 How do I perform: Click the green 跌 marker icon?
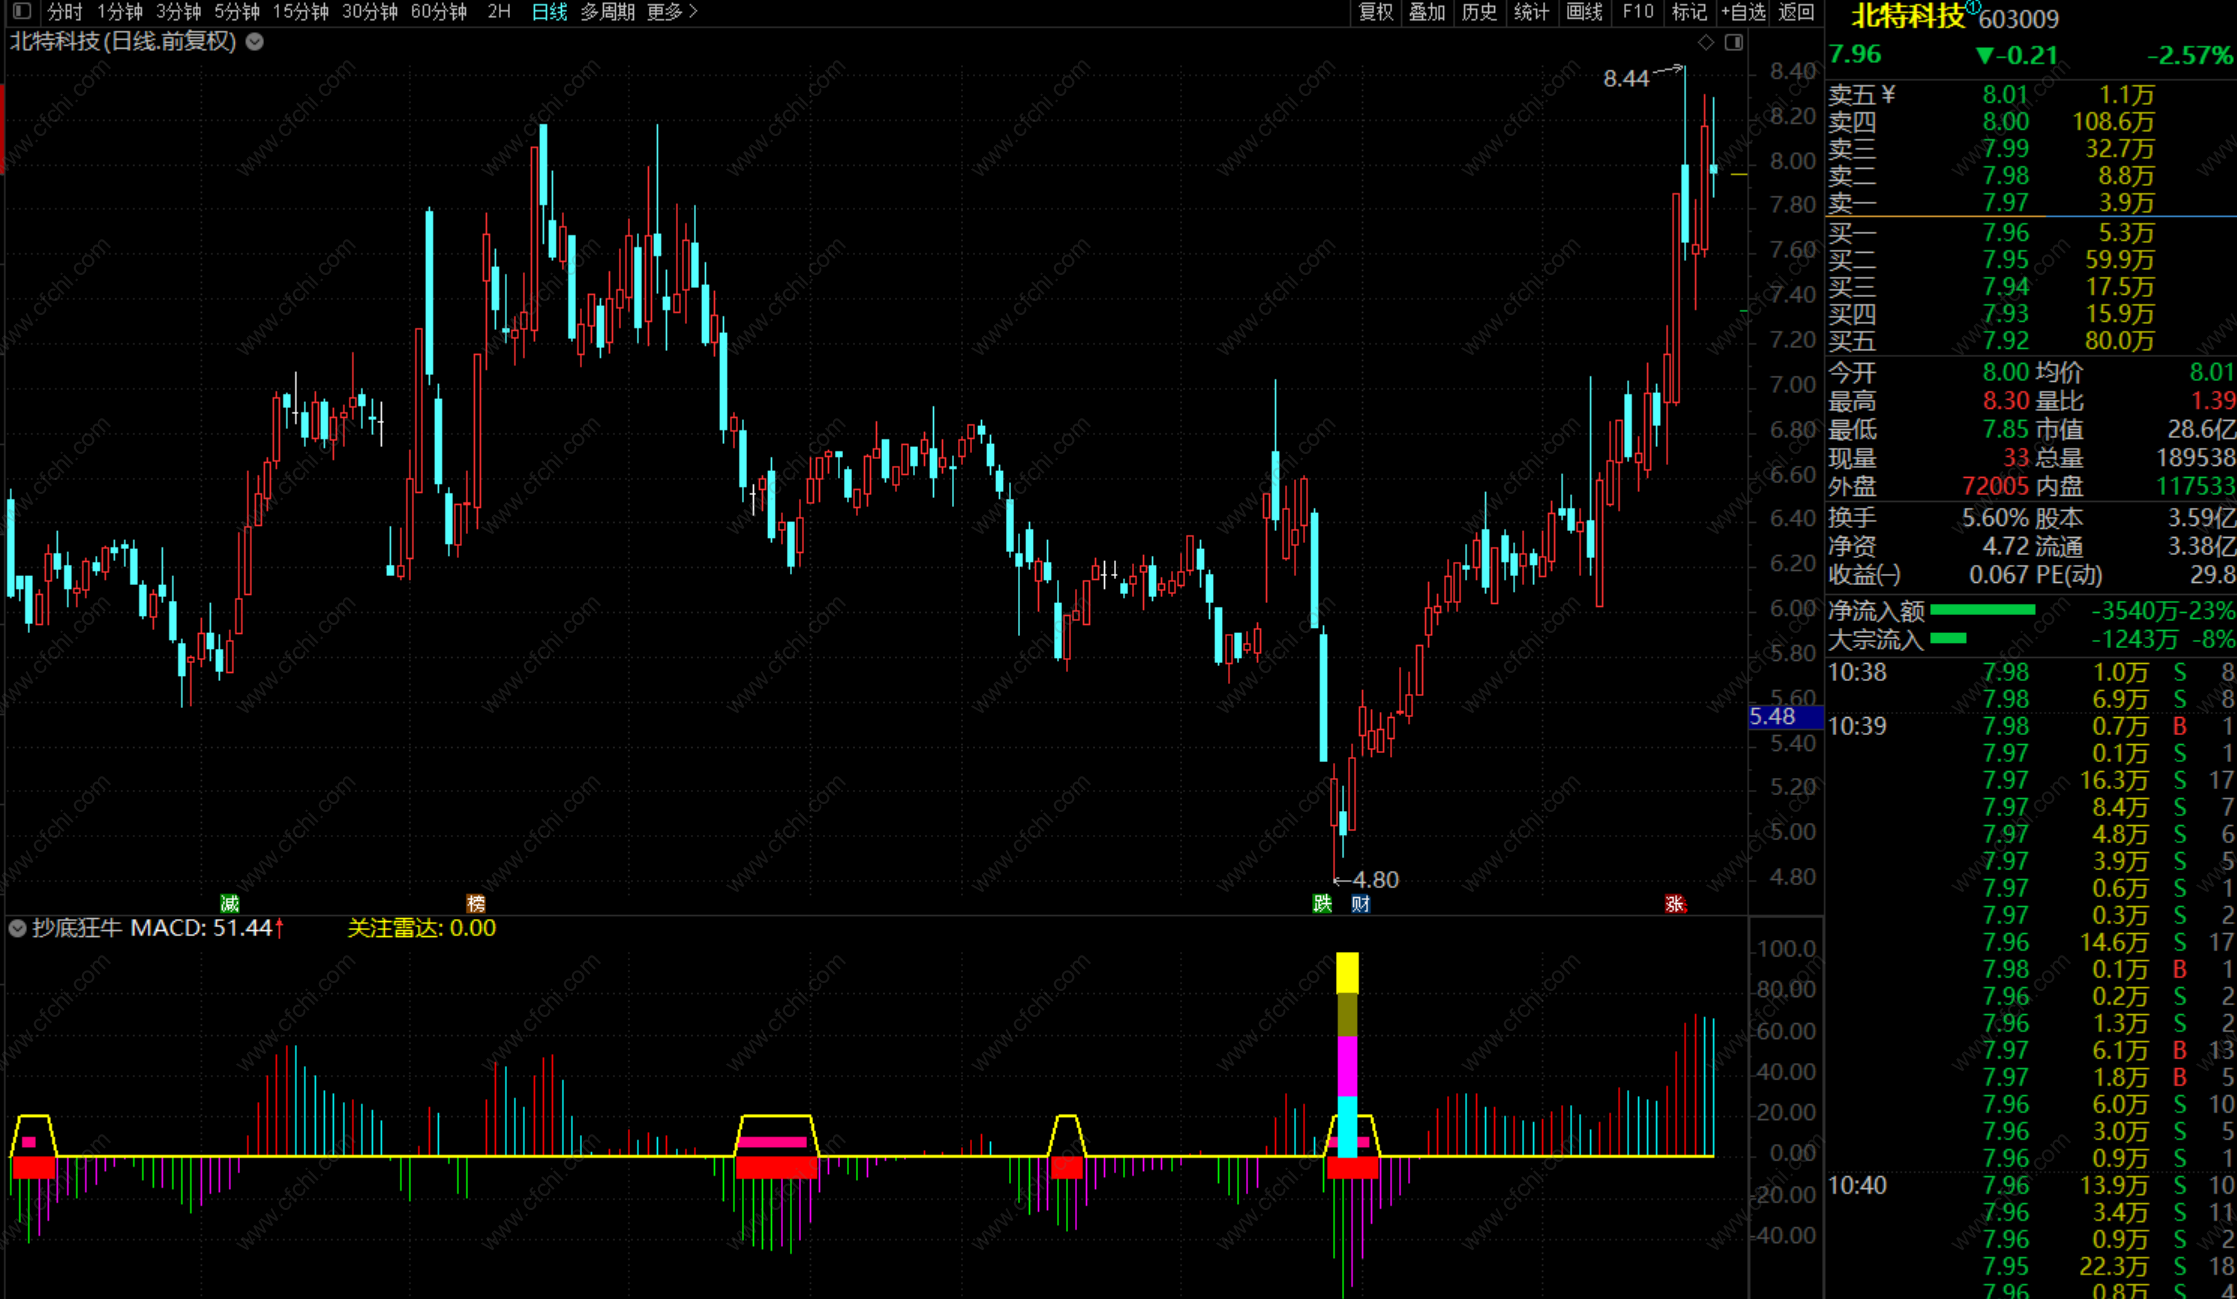(x=1322, y=904)
